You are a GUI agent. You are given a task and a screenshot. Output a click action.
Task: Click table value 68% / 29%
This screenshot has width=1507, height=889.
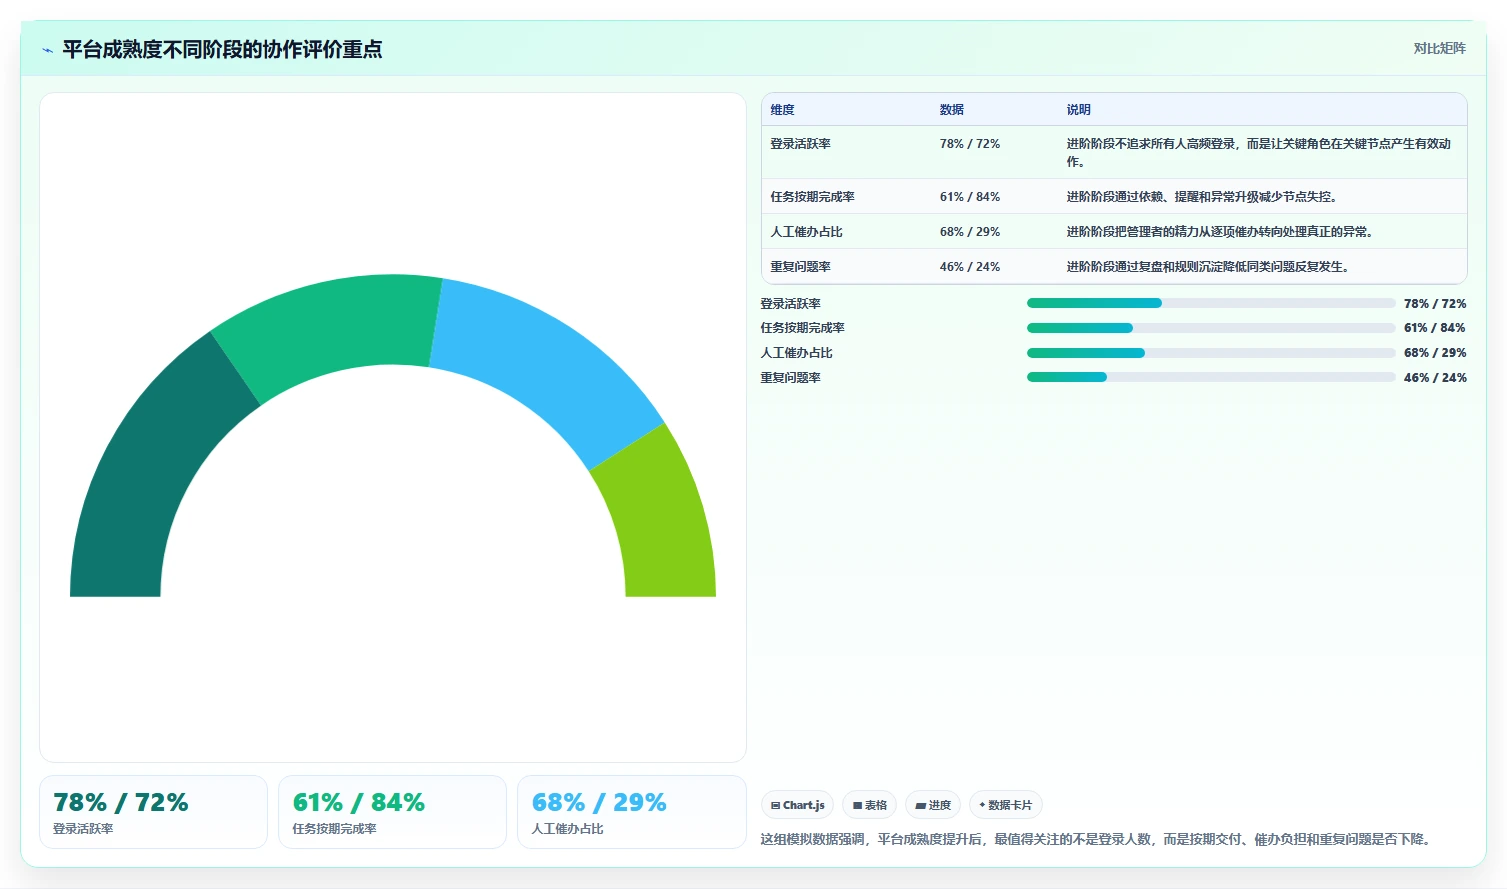[970, 232]
